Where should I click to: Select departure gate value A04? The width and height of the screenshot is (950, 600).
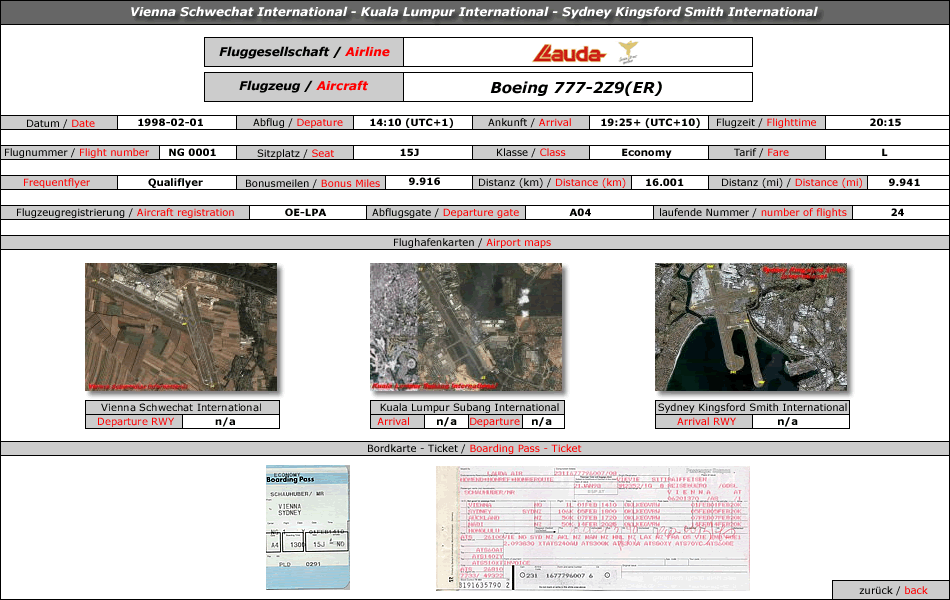click(580, 213)
